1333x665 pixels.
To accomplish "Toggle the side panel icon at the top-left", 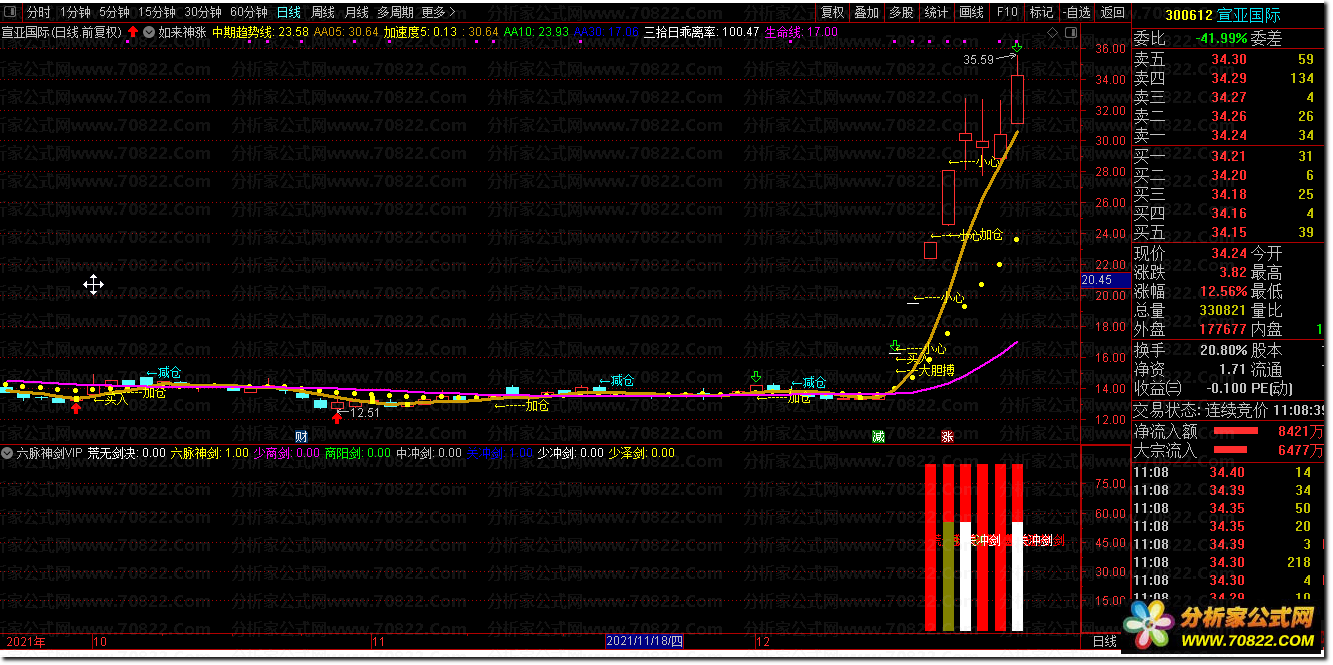I will pos(12,13).
